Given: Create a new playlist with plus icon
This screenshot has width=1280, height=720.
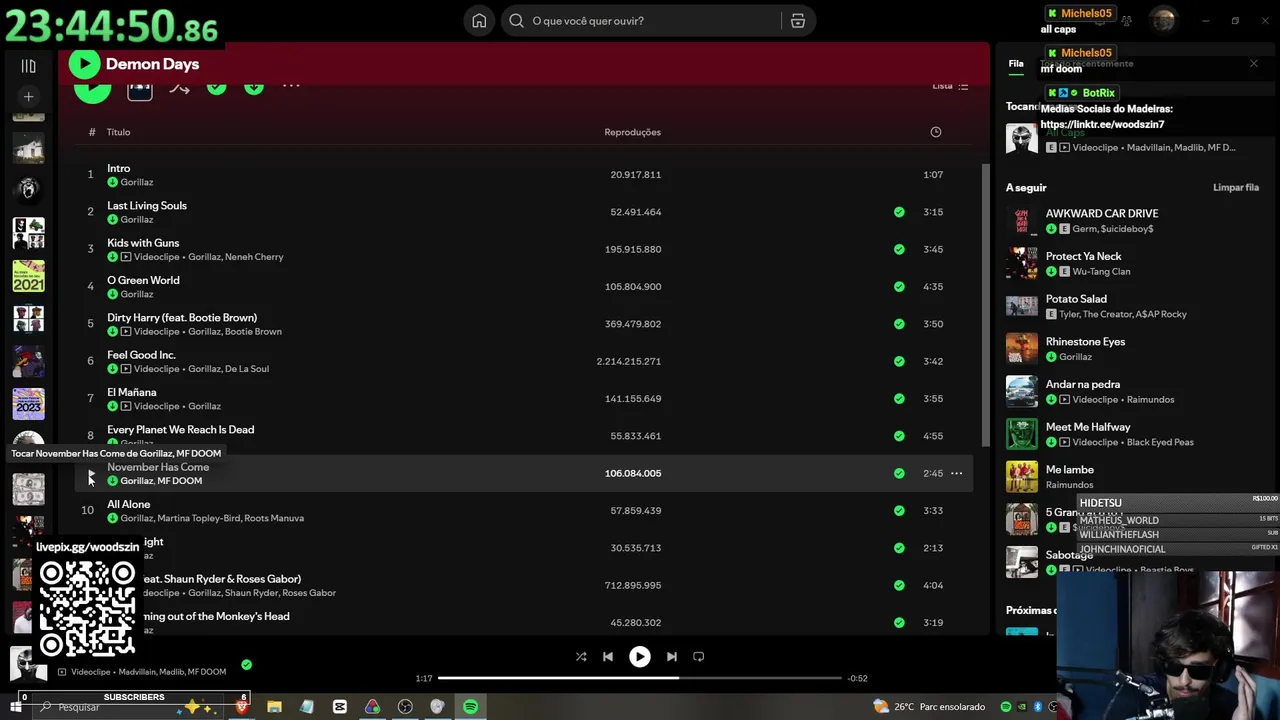Looking at the screenshot, I should click(28, 97).
